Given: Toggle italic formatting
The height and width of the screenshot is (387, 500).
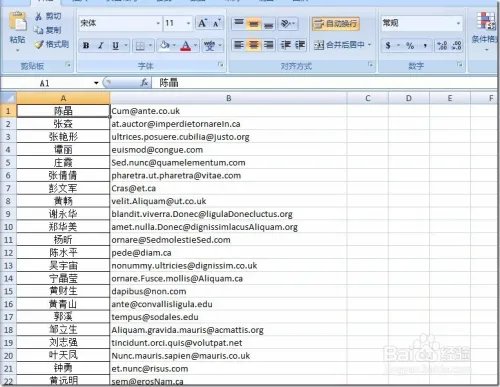Looking at the screenshot, I should [100, 45].
